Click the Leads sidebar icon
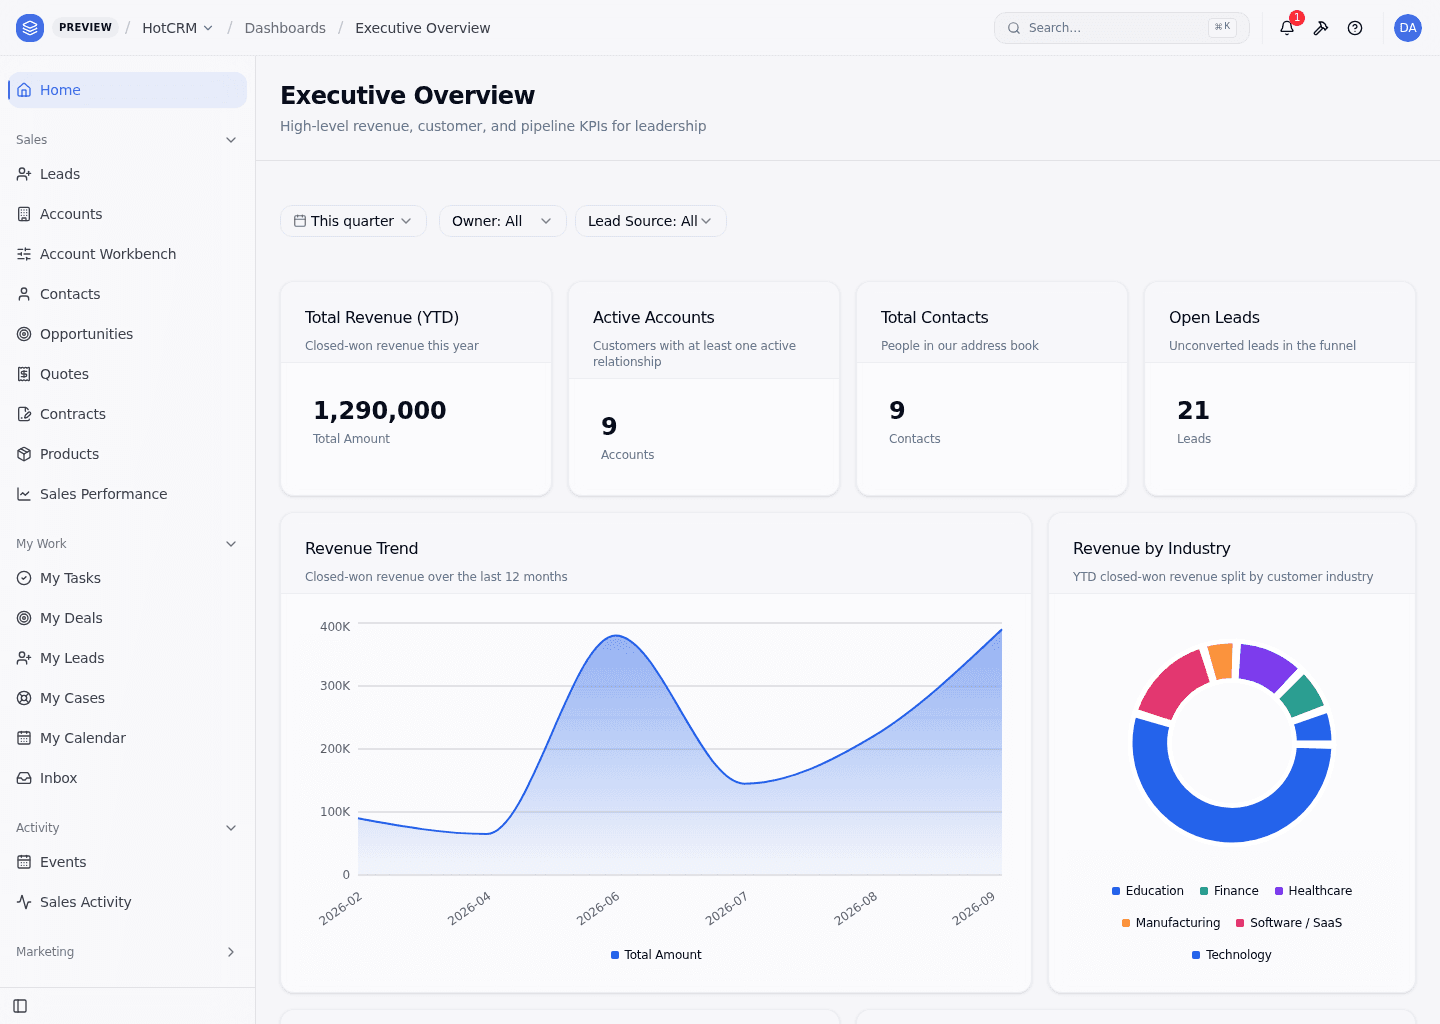Image resolution: width=1440 pixels, height=1024 pixels. (24, 174)
